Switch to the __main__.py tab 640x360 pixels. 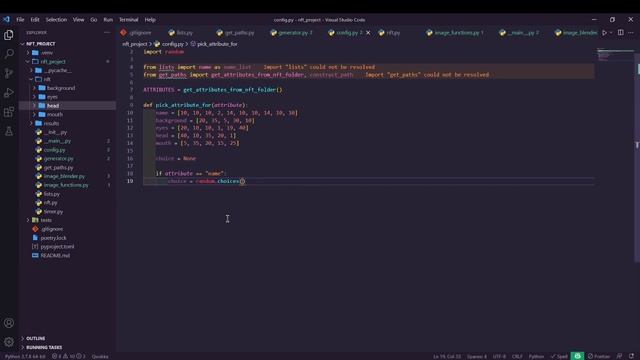pyautogui.click(x=520, y=33)
